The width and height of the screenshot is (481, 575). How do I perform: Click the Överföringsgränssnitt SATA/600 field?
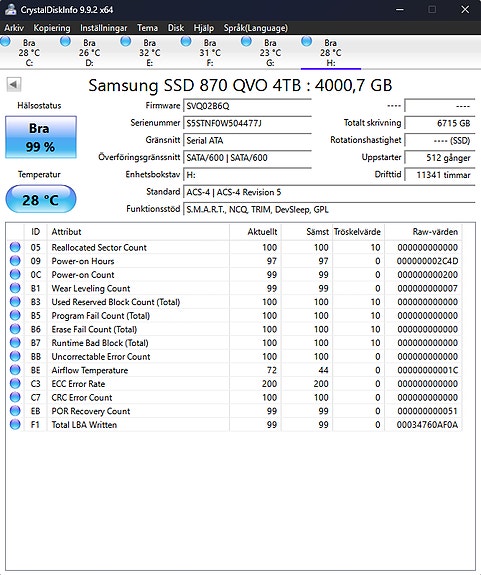247,158
